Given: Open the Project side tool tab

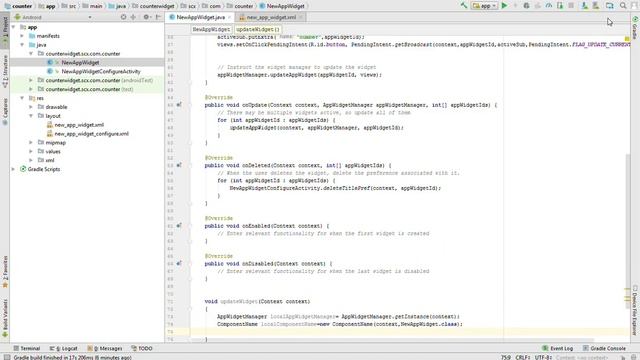Looking at the screenshot, I should 5,31.
